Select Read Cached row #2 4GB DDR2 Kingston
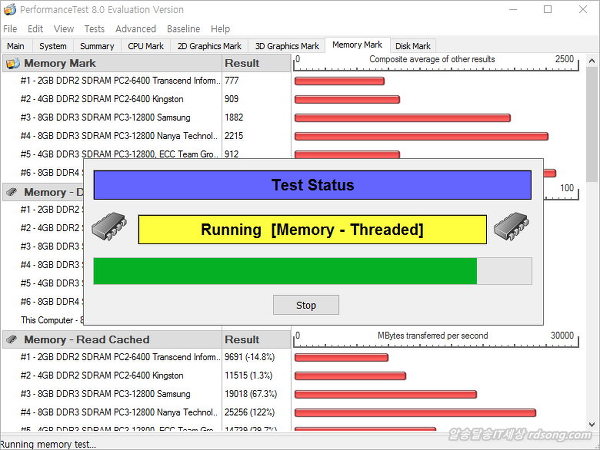Viewport: 600px width, 450px height. point(102,375)
